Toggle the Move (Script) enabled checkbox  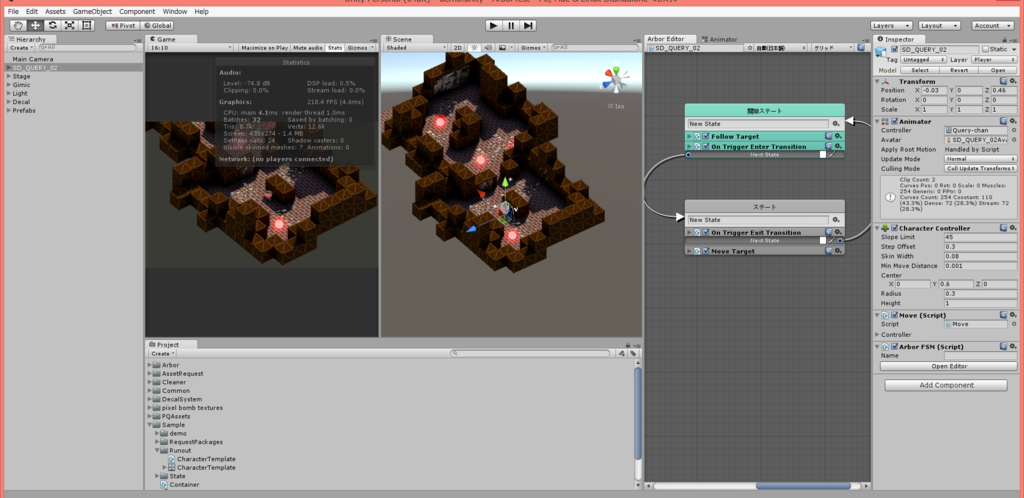coord(895,315)
